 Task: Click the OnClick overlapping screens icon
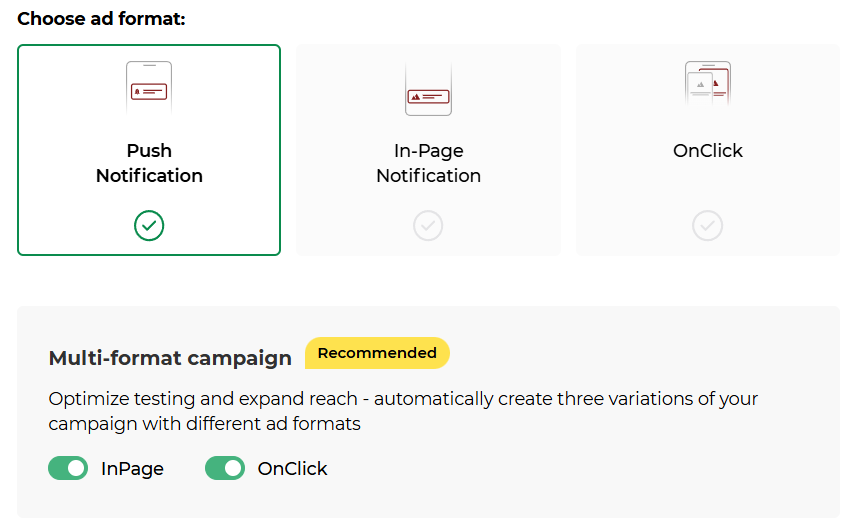[707, 84]
